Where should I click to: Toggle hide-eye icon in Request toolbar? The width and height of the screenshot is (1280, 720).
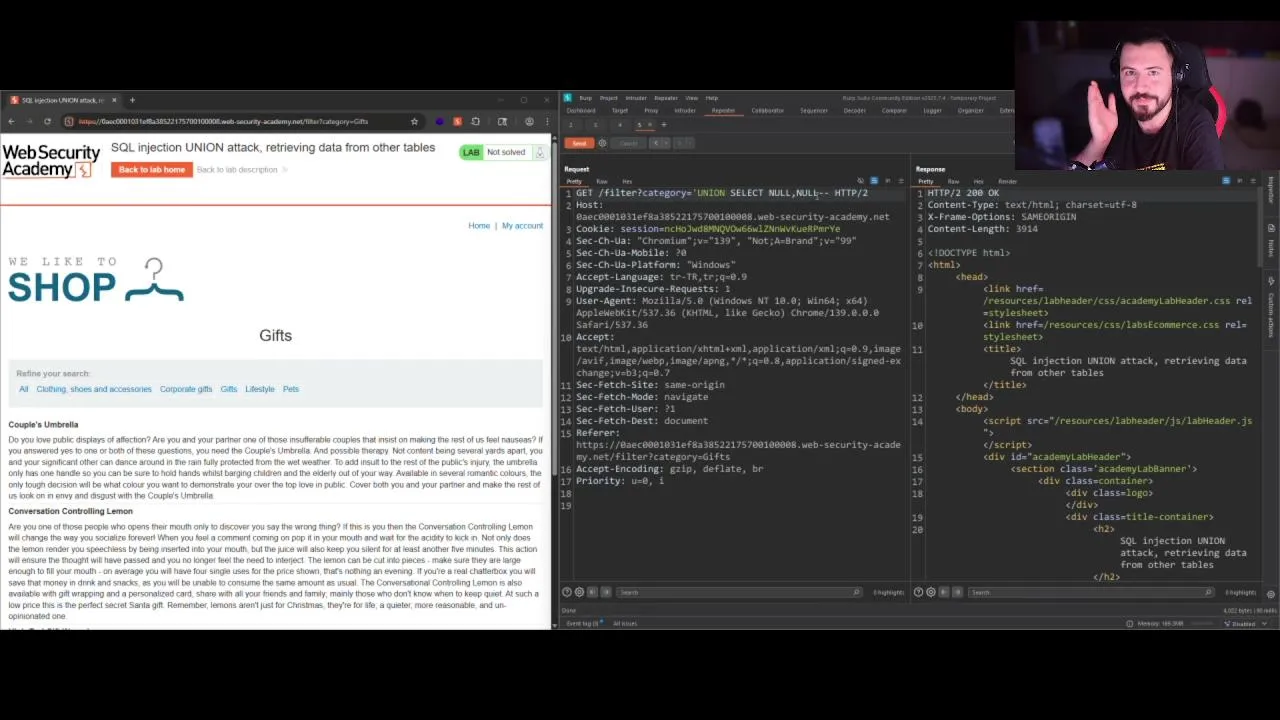pos(860,181)
